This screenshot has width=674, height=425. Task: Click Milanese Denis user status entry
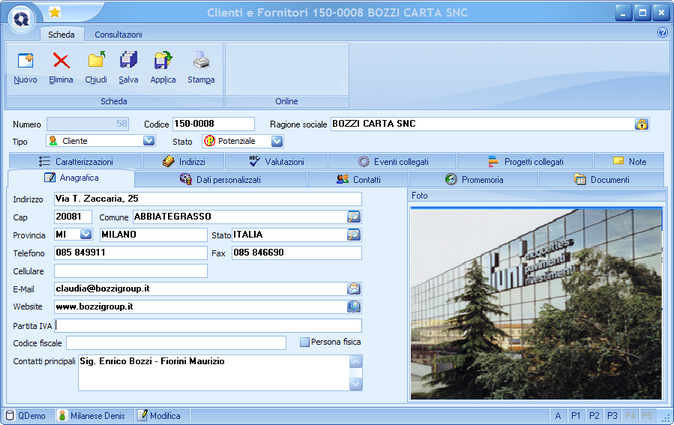coord(92,416)
